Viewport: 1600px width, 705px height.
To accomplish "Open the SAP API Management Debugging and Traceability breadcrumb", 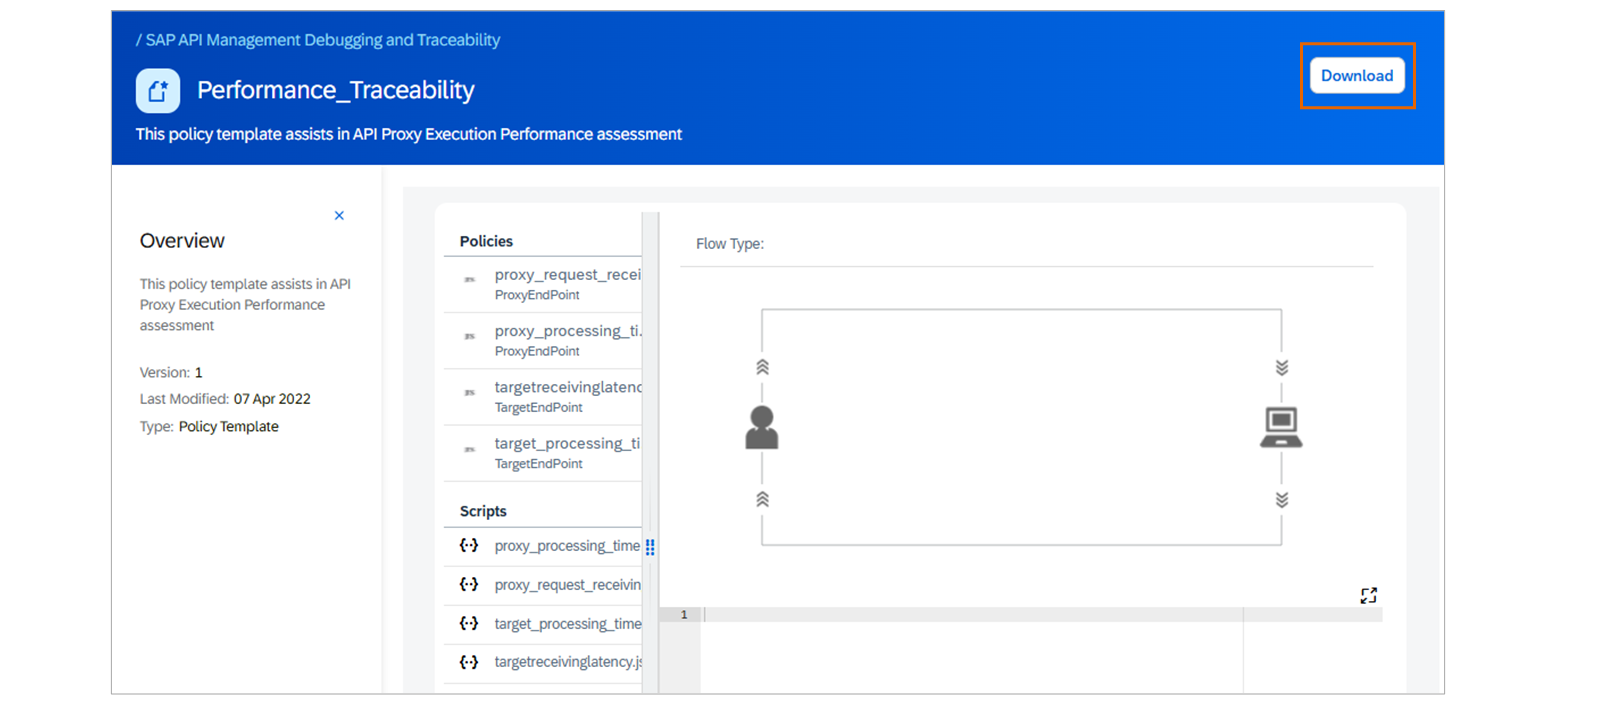I will tap(323, 40).
